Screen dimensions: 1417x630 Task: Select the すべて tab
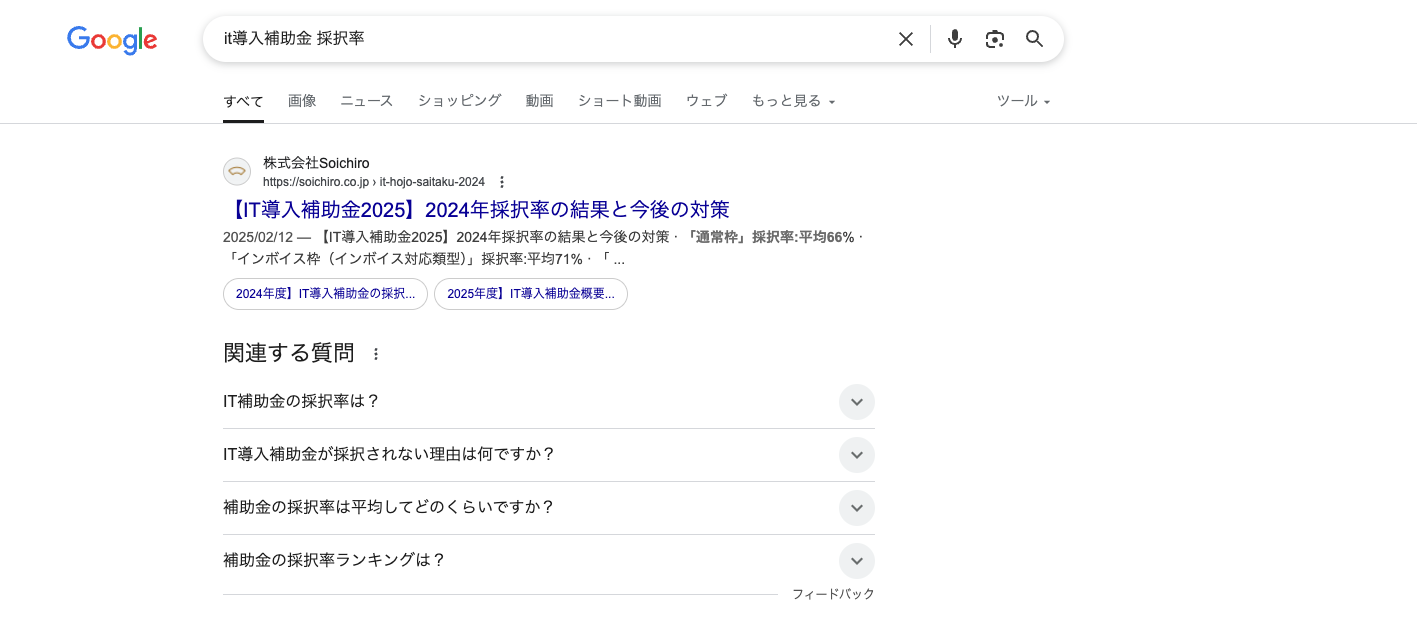(243, 101)
